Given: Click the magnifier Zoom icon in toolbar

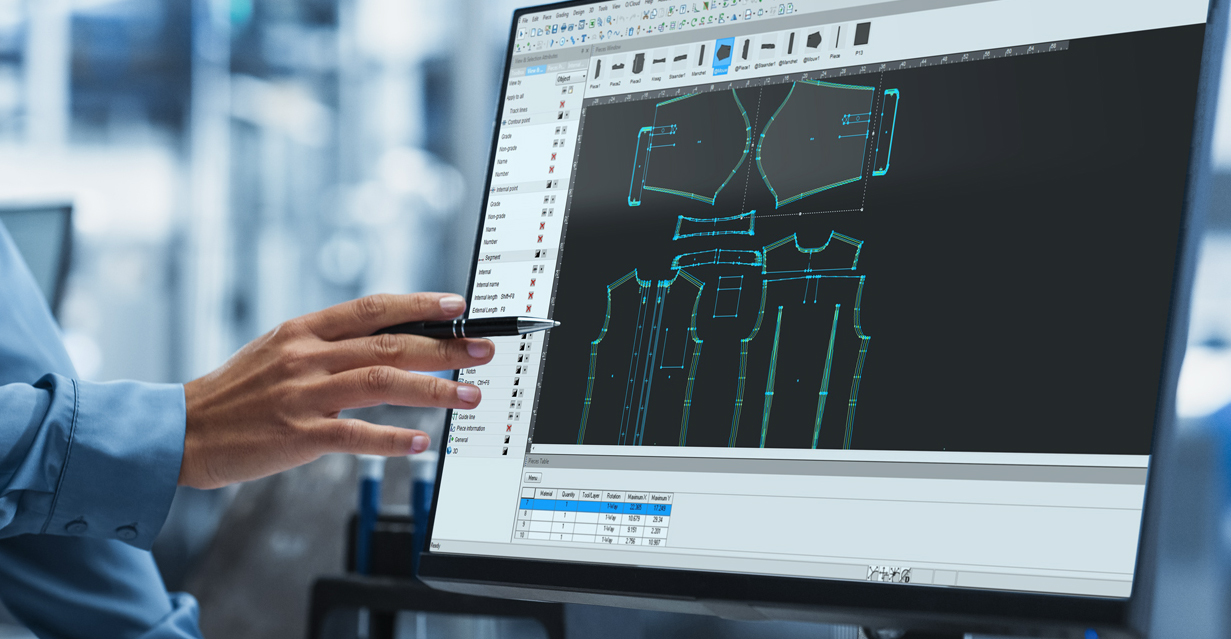Looking at the screenshot, I should pyautogui.click(x=608, y=21).
